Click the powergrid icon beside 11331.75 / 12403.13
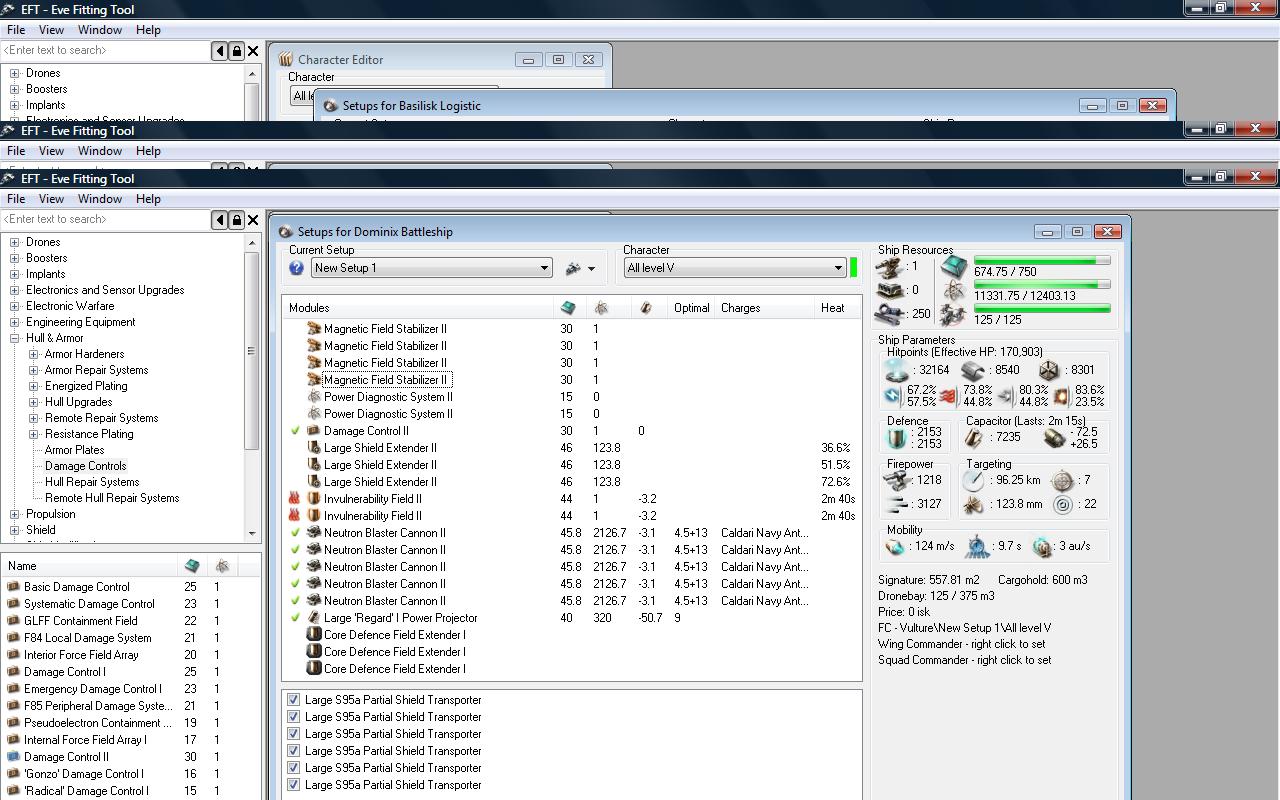This screenshot has height=800, width=1280. click(954, 290)
